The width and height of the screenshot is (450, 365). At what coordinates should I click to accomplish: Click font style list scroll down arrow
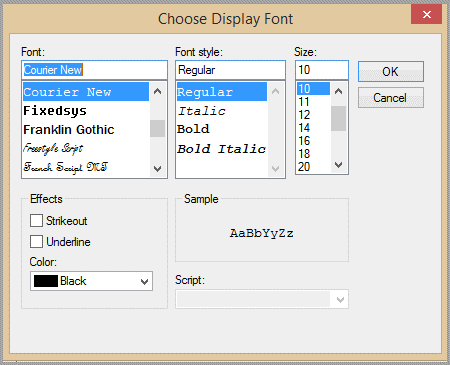pyautogui.click(x=276, y=168)
